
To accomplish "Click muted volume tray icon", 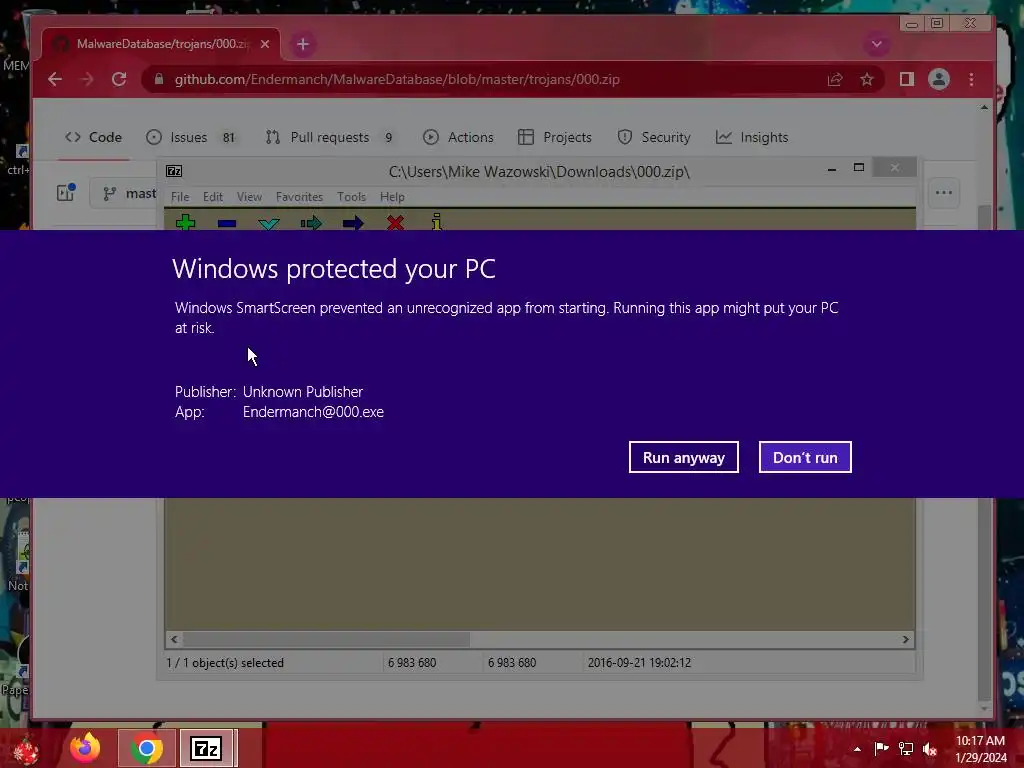I will coord(930,749).
